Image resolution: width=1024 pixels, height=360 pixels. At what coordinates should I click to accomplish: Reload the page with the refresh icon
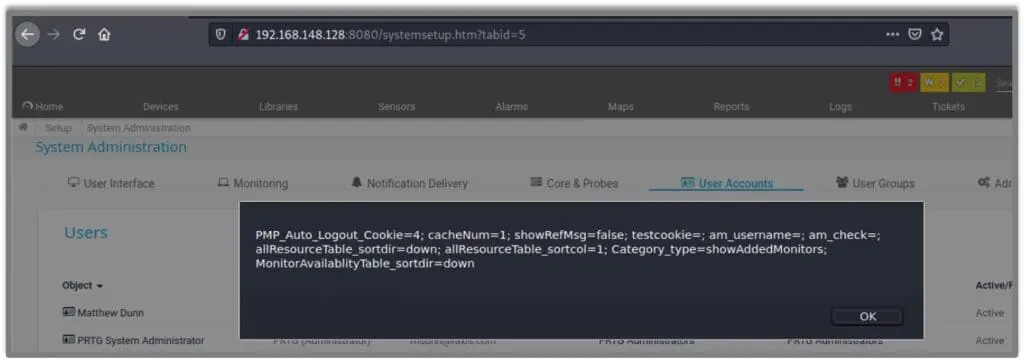click(x=79, y=35)
